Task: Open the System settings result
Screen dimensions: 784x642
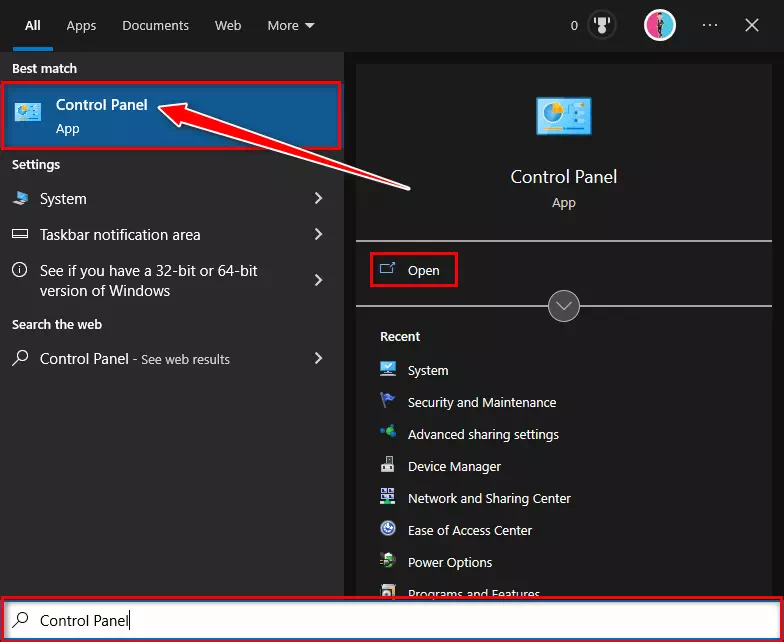Action: [x=172, y=198]
